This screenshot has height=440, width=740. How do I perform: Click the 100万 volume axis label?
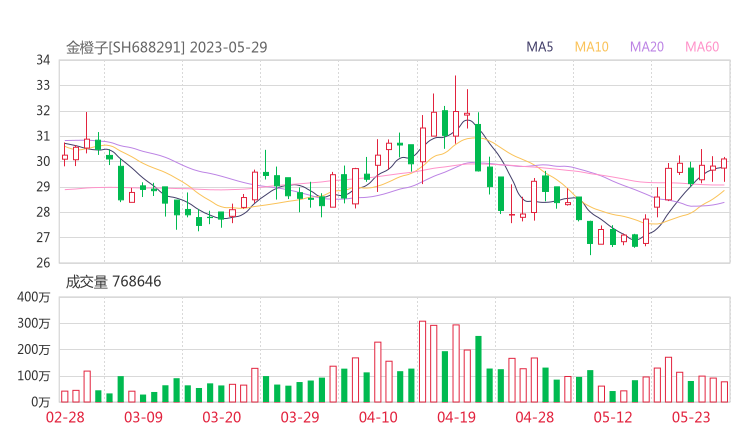34,376
